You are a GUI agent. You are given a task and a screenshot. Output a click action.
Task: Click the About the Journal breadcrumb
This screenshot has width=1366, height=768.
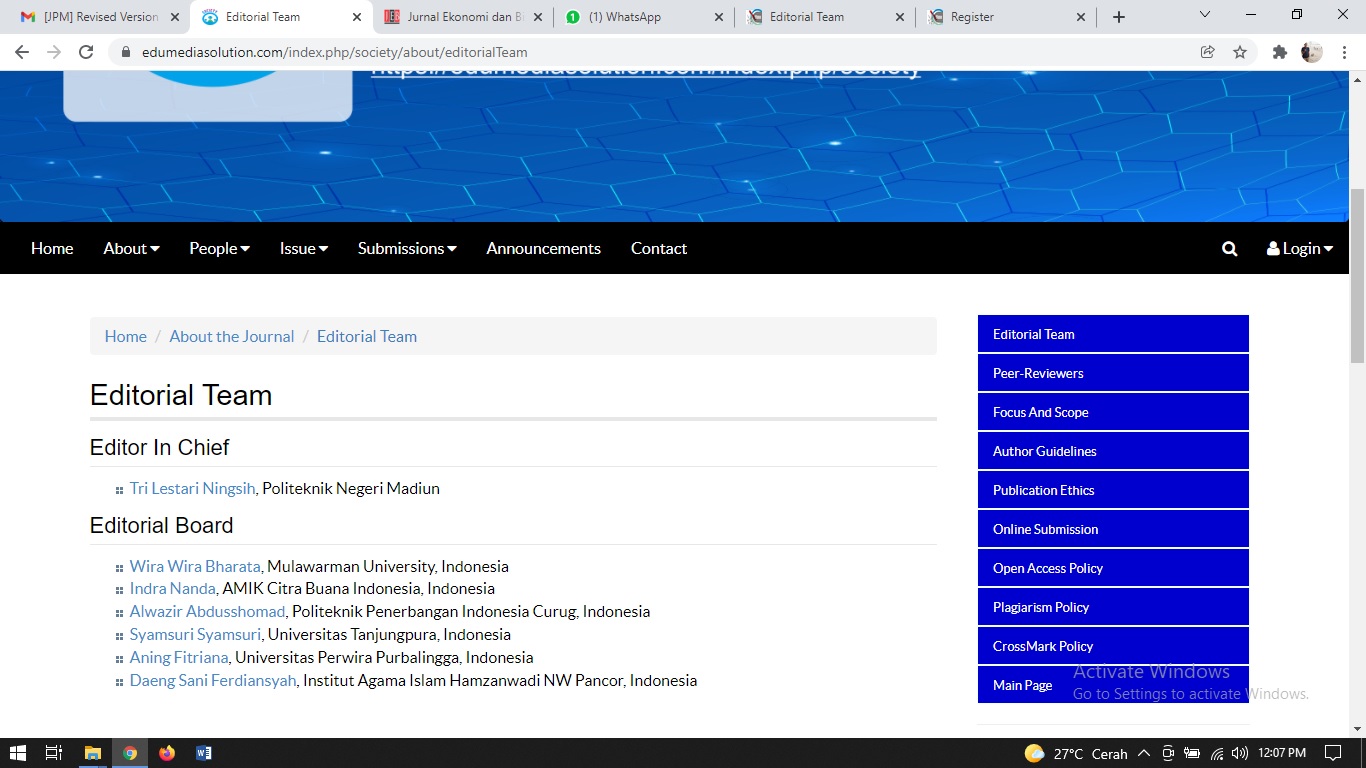(231, 337)
